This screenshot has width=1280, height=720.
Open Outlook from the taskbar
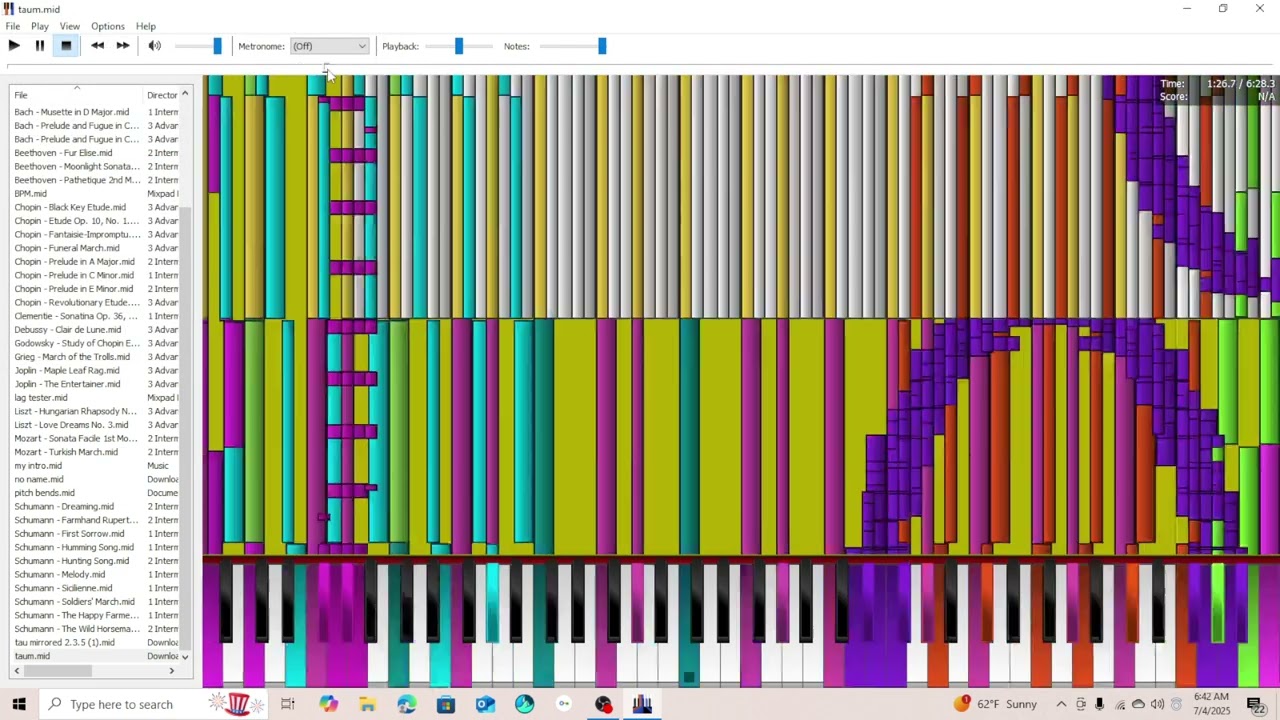click(485, 704)
